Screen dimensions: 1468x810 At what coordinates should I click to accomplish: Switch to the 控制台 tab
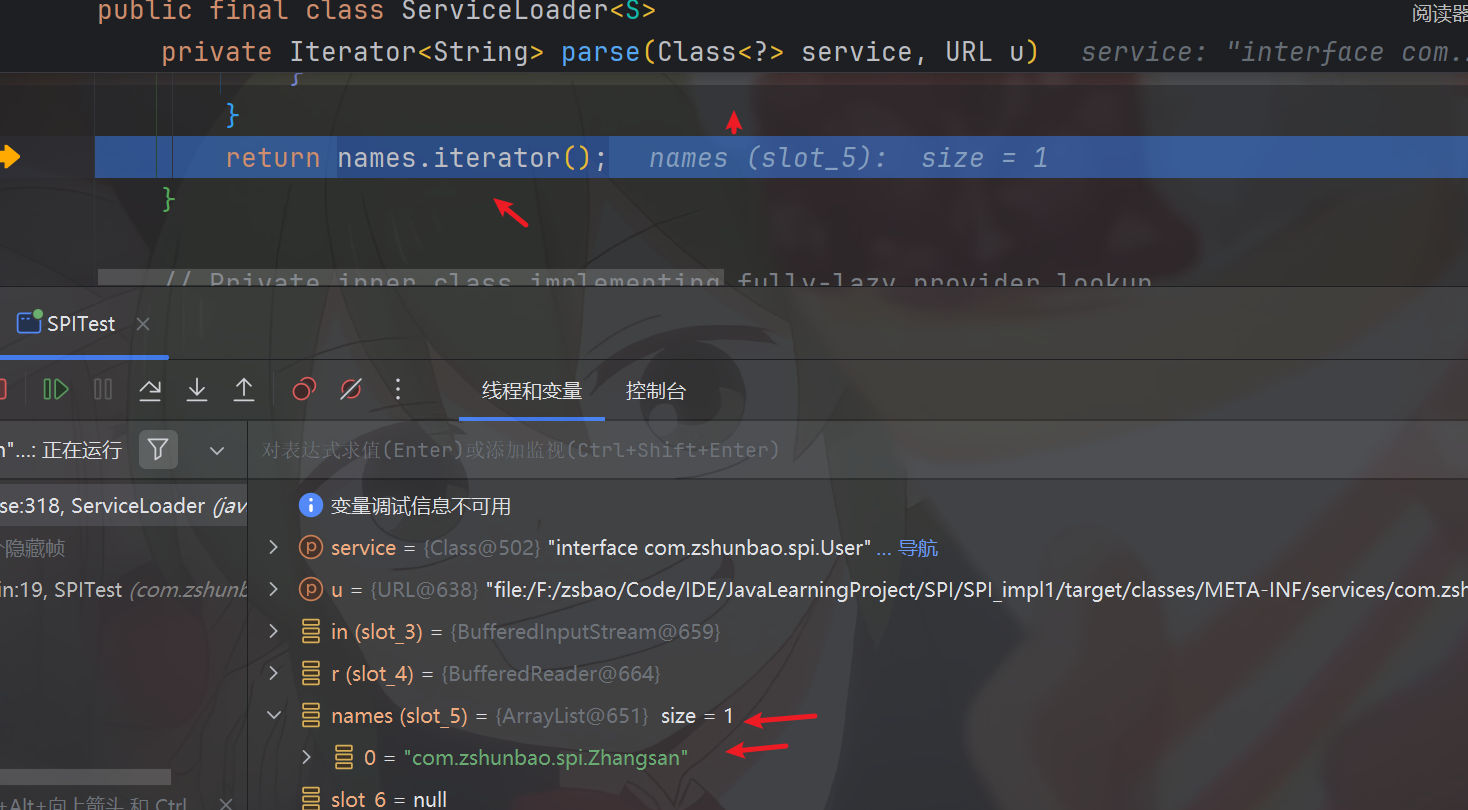click(x=656, y=391)
